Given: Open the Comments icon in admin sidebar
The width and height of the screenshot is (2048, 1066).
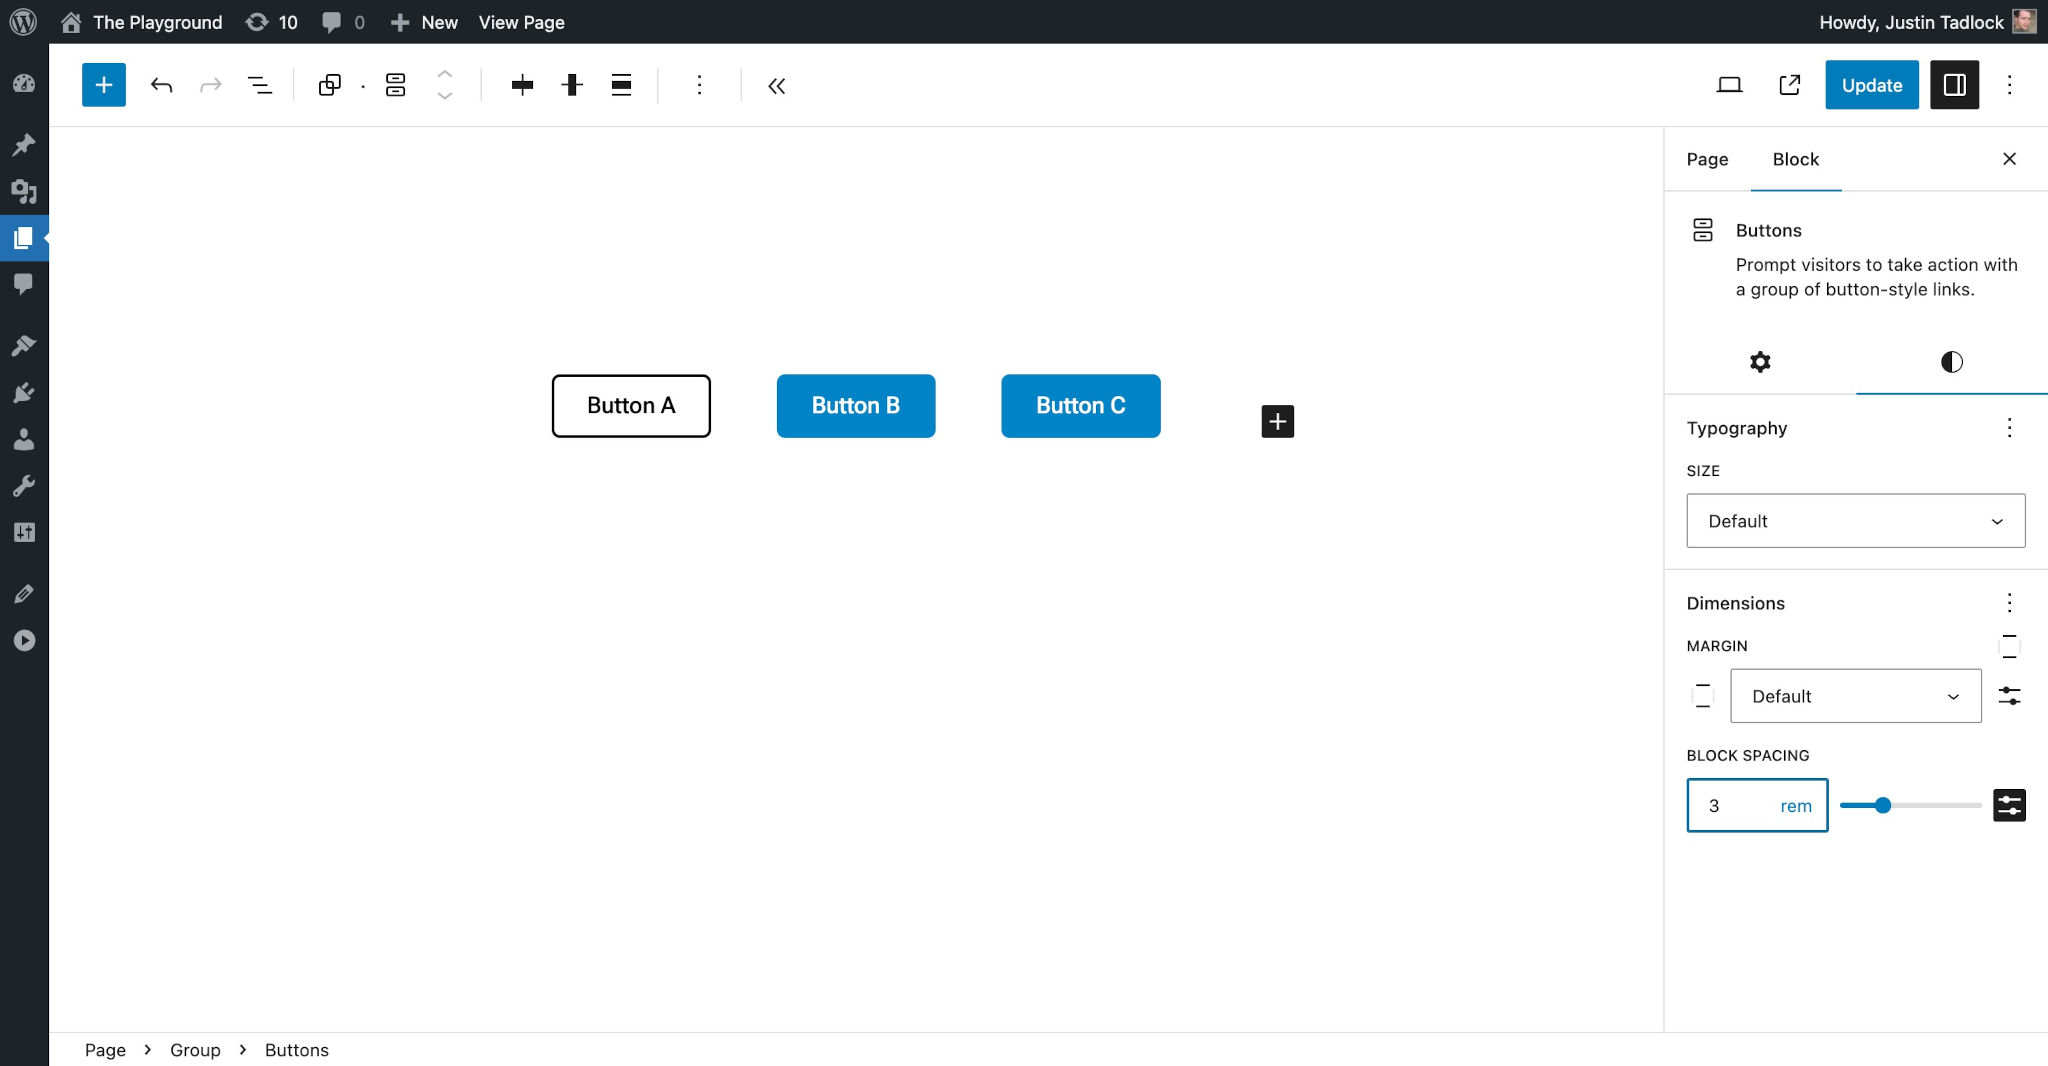Looking at the screenshot, I should [24, 284].
